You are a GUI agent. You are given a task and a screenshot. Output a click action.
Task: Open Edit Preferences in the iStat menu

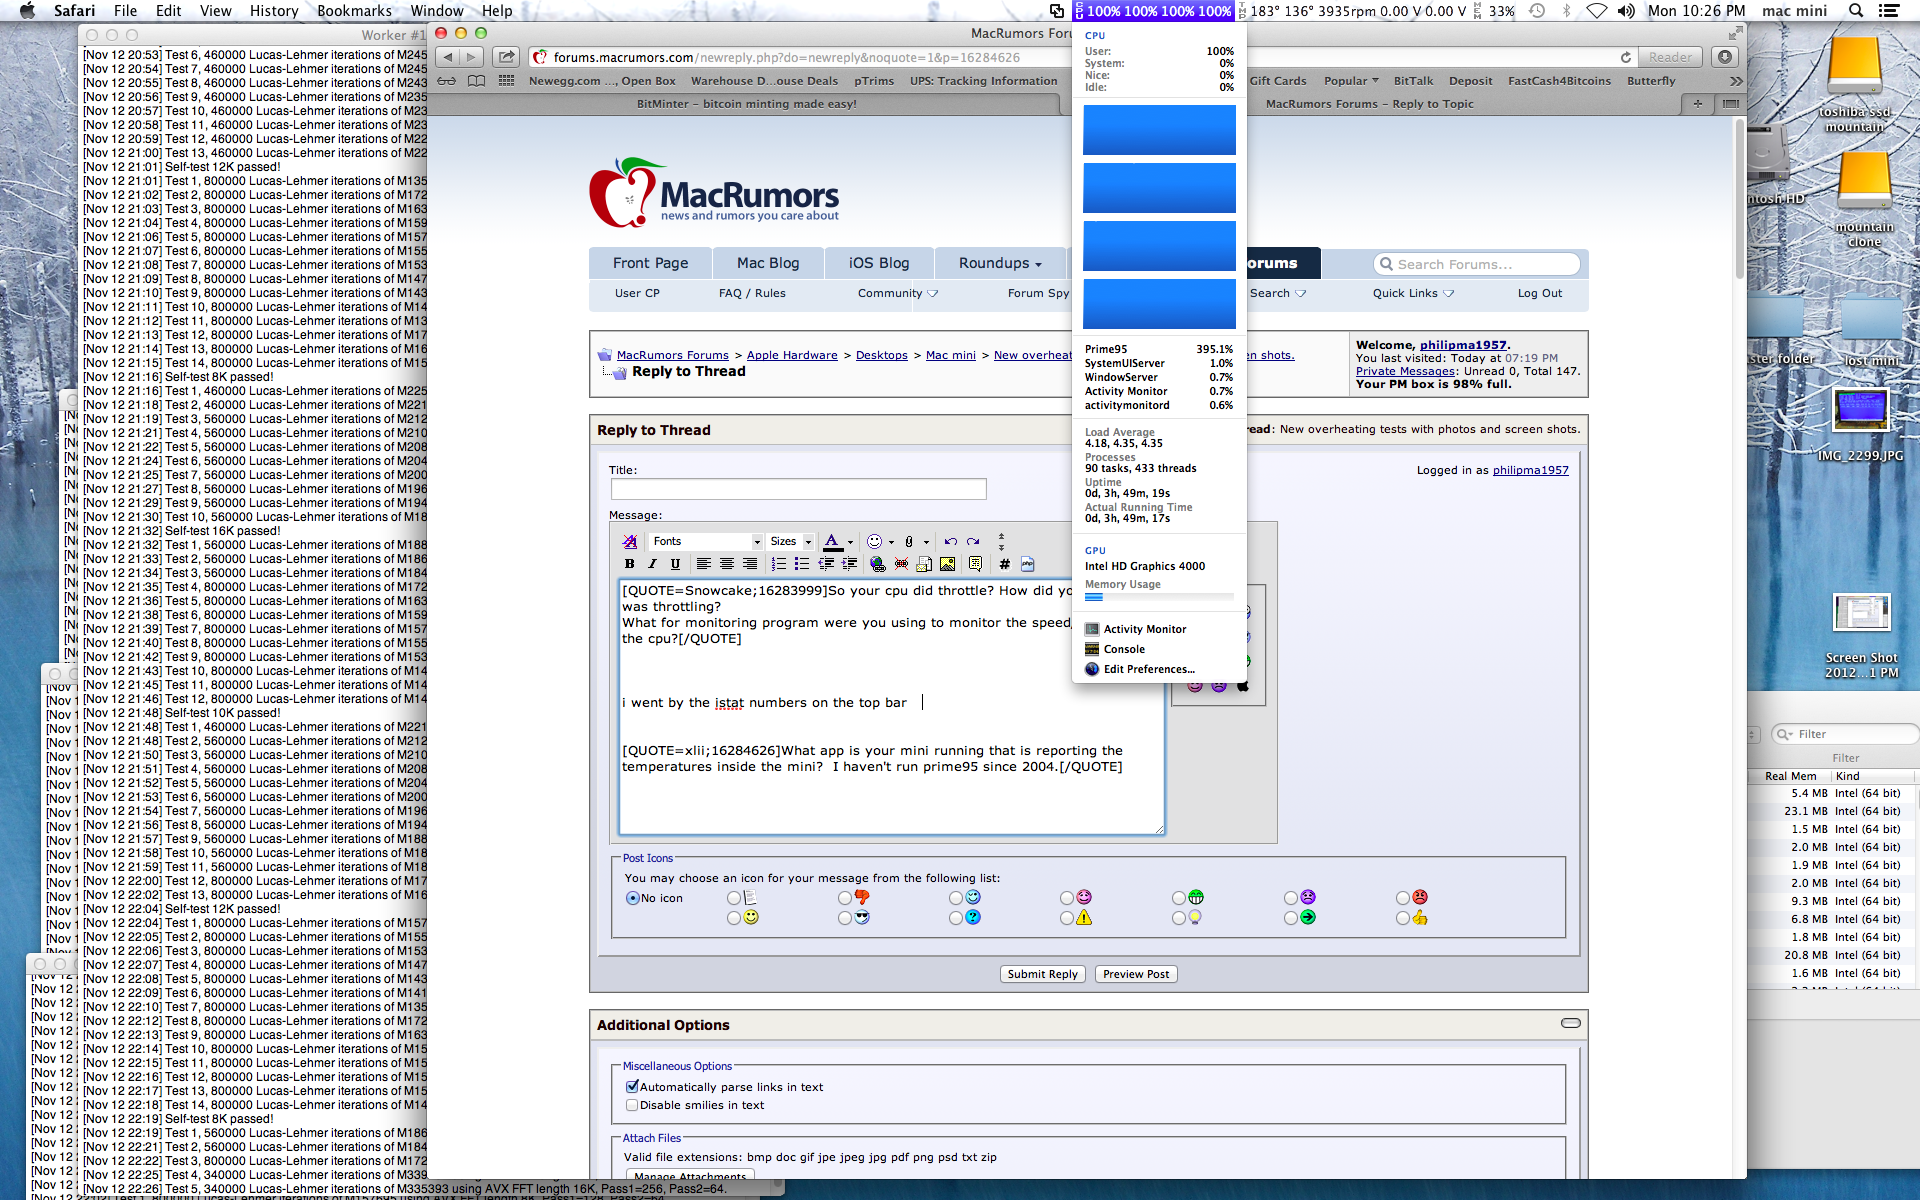[1148, 669]
